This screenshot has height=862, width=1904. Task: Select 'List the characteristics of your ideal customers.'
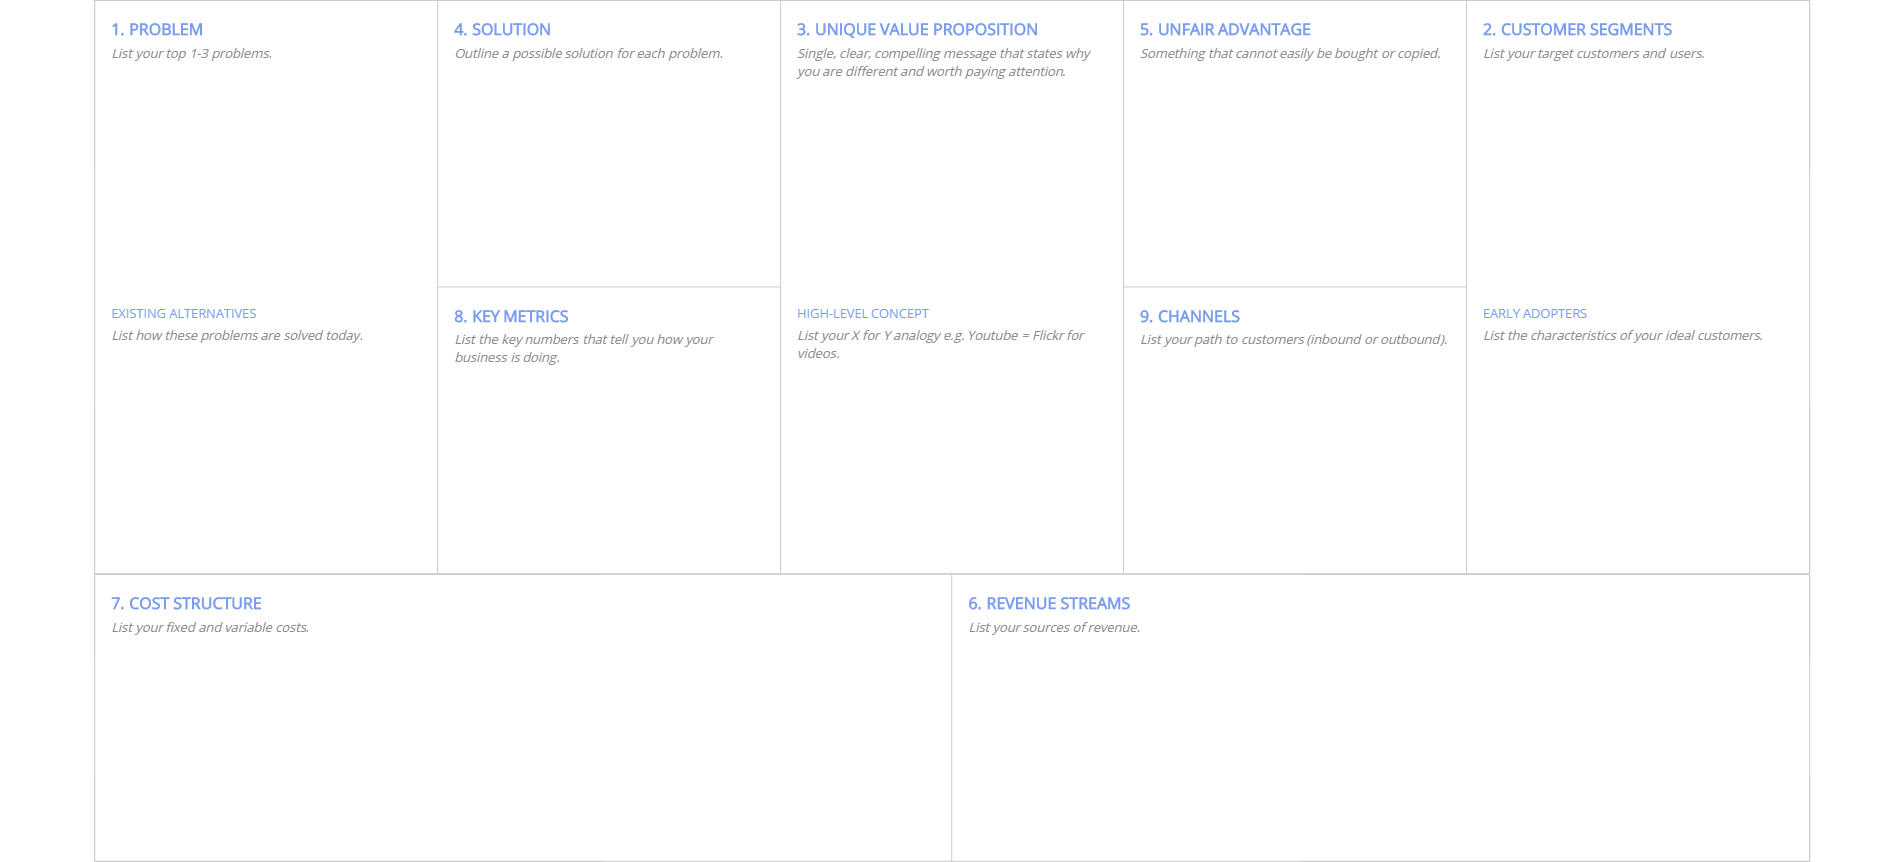[x=1623, y=336]
